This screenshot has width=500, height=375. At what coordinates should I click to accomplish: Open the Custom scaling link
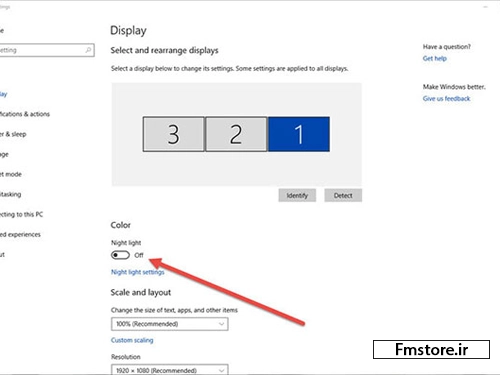pos(132,340)
